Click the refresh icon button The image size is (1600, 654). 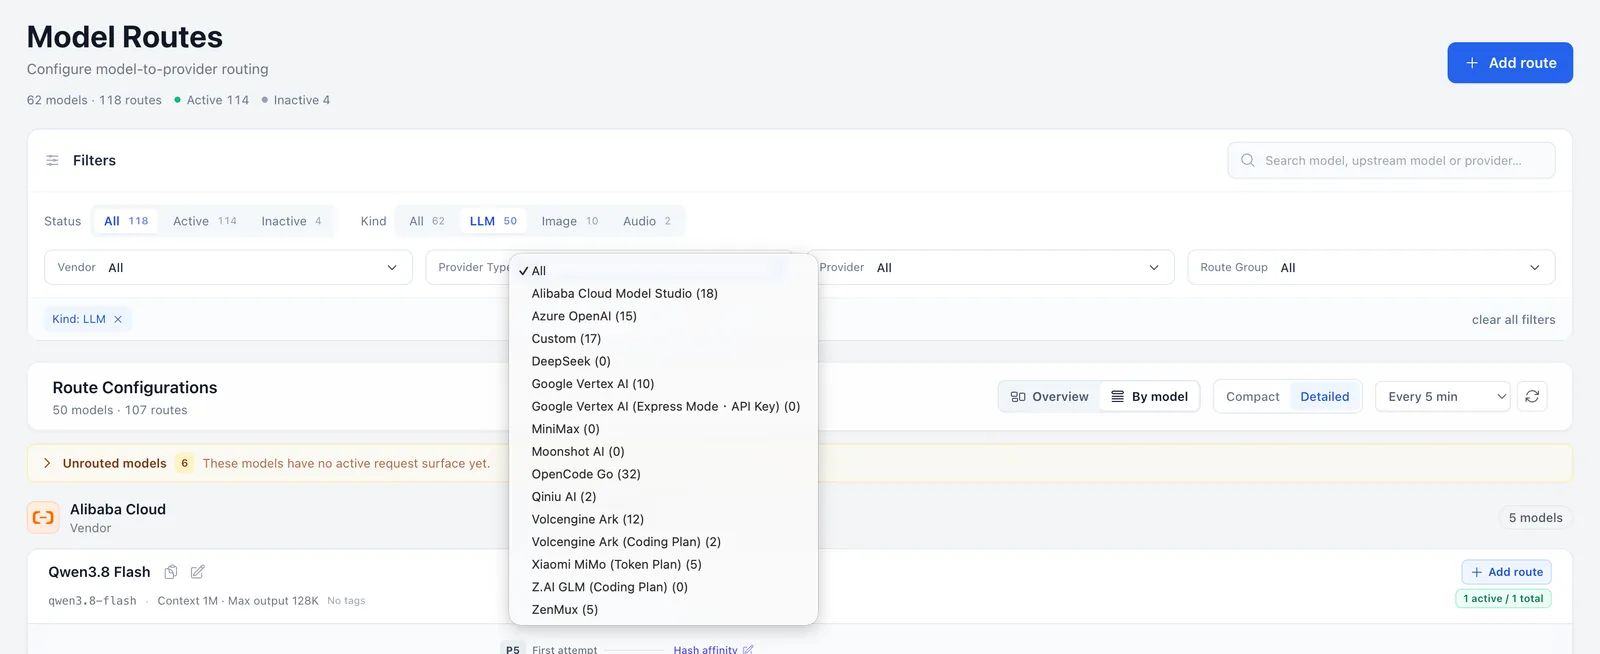point(1532,397)
